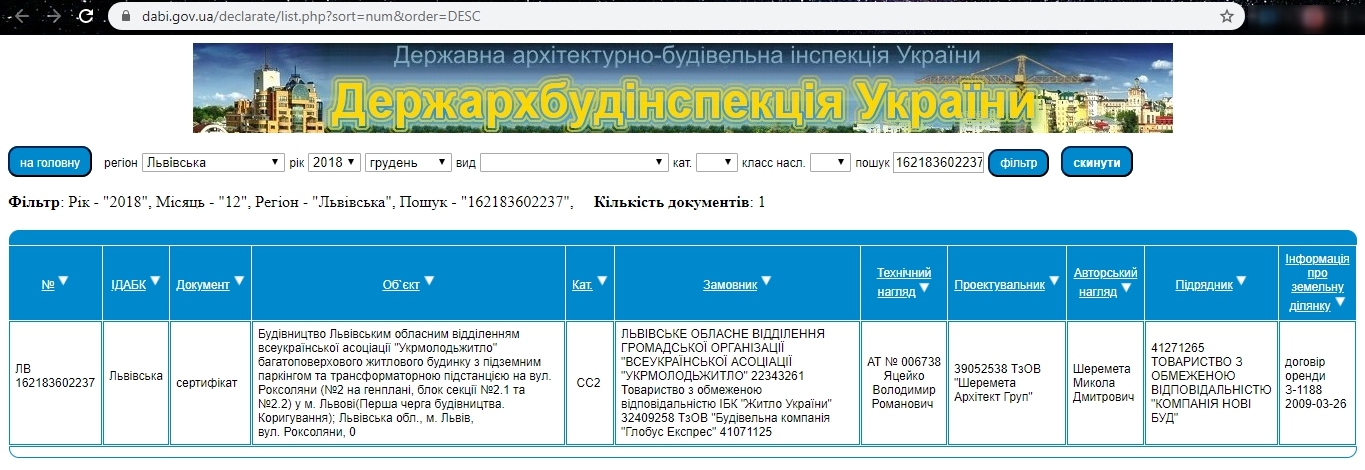Click the Шеремета Микола Дмитрович cell

click(x=1105, y=382)
